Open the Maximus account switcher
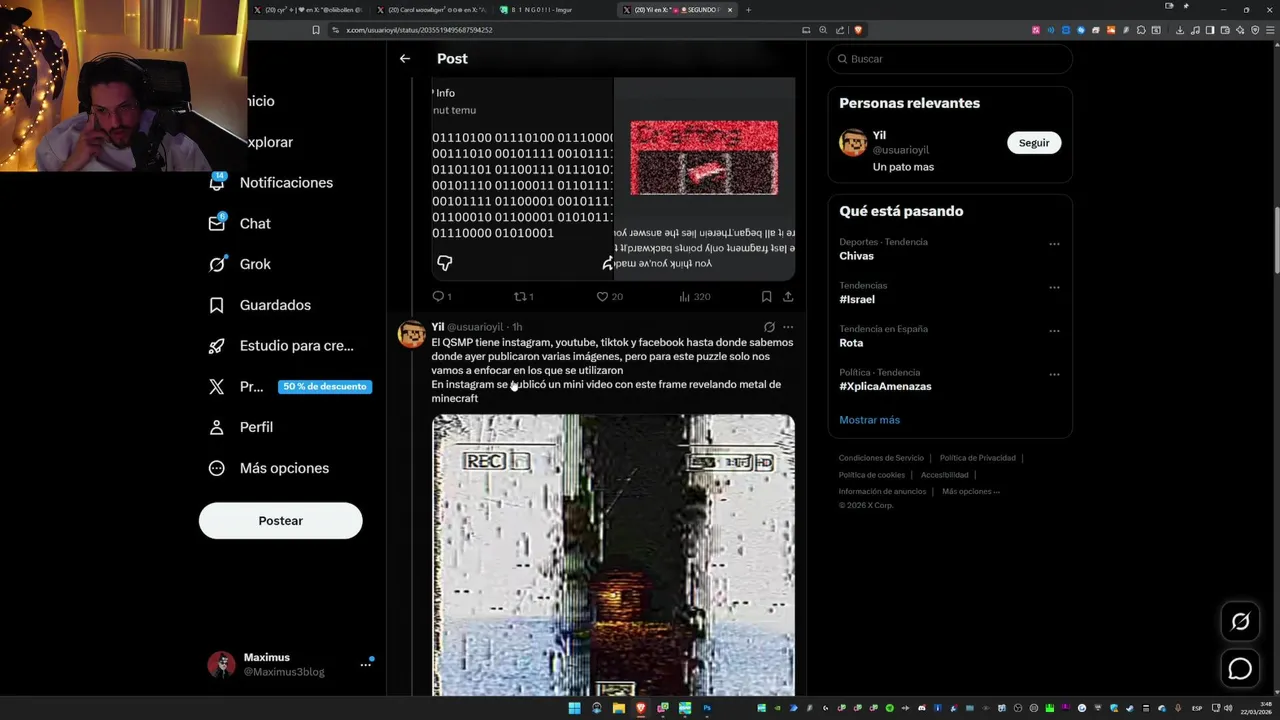 coord(291,665)
